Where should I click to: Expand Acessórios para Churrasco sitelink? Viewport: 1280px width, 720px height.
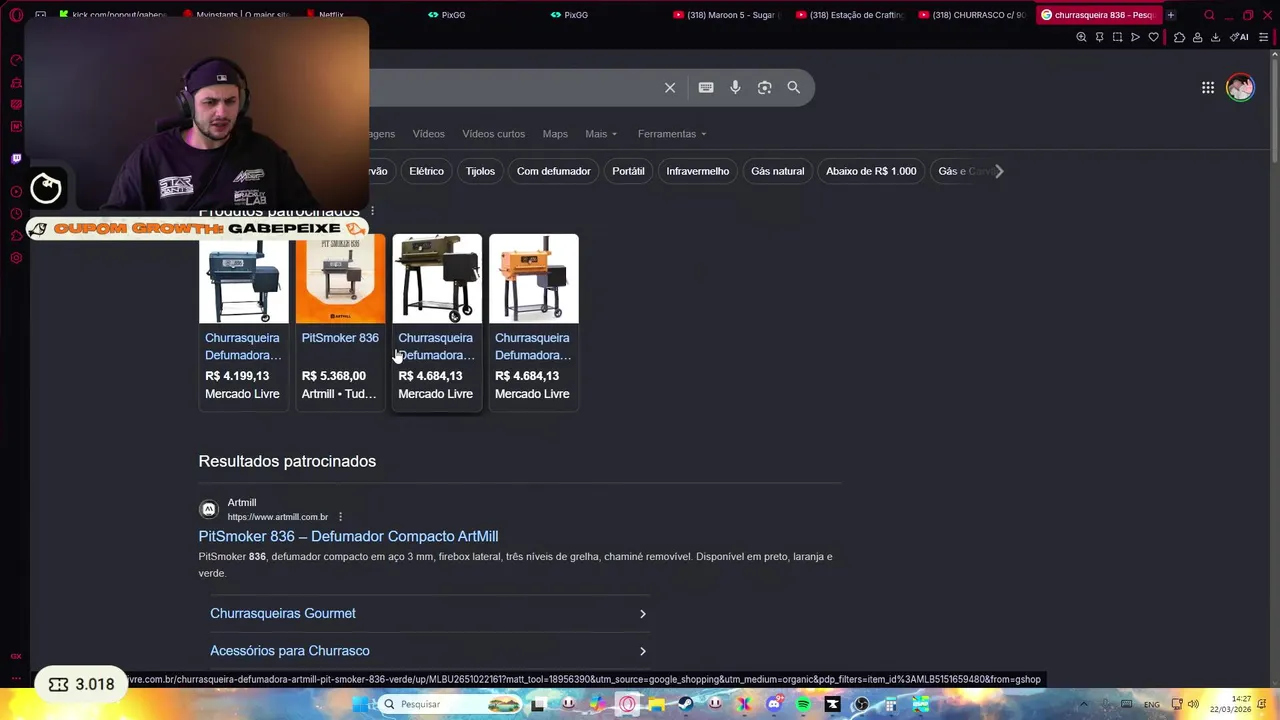pos(428,651)
